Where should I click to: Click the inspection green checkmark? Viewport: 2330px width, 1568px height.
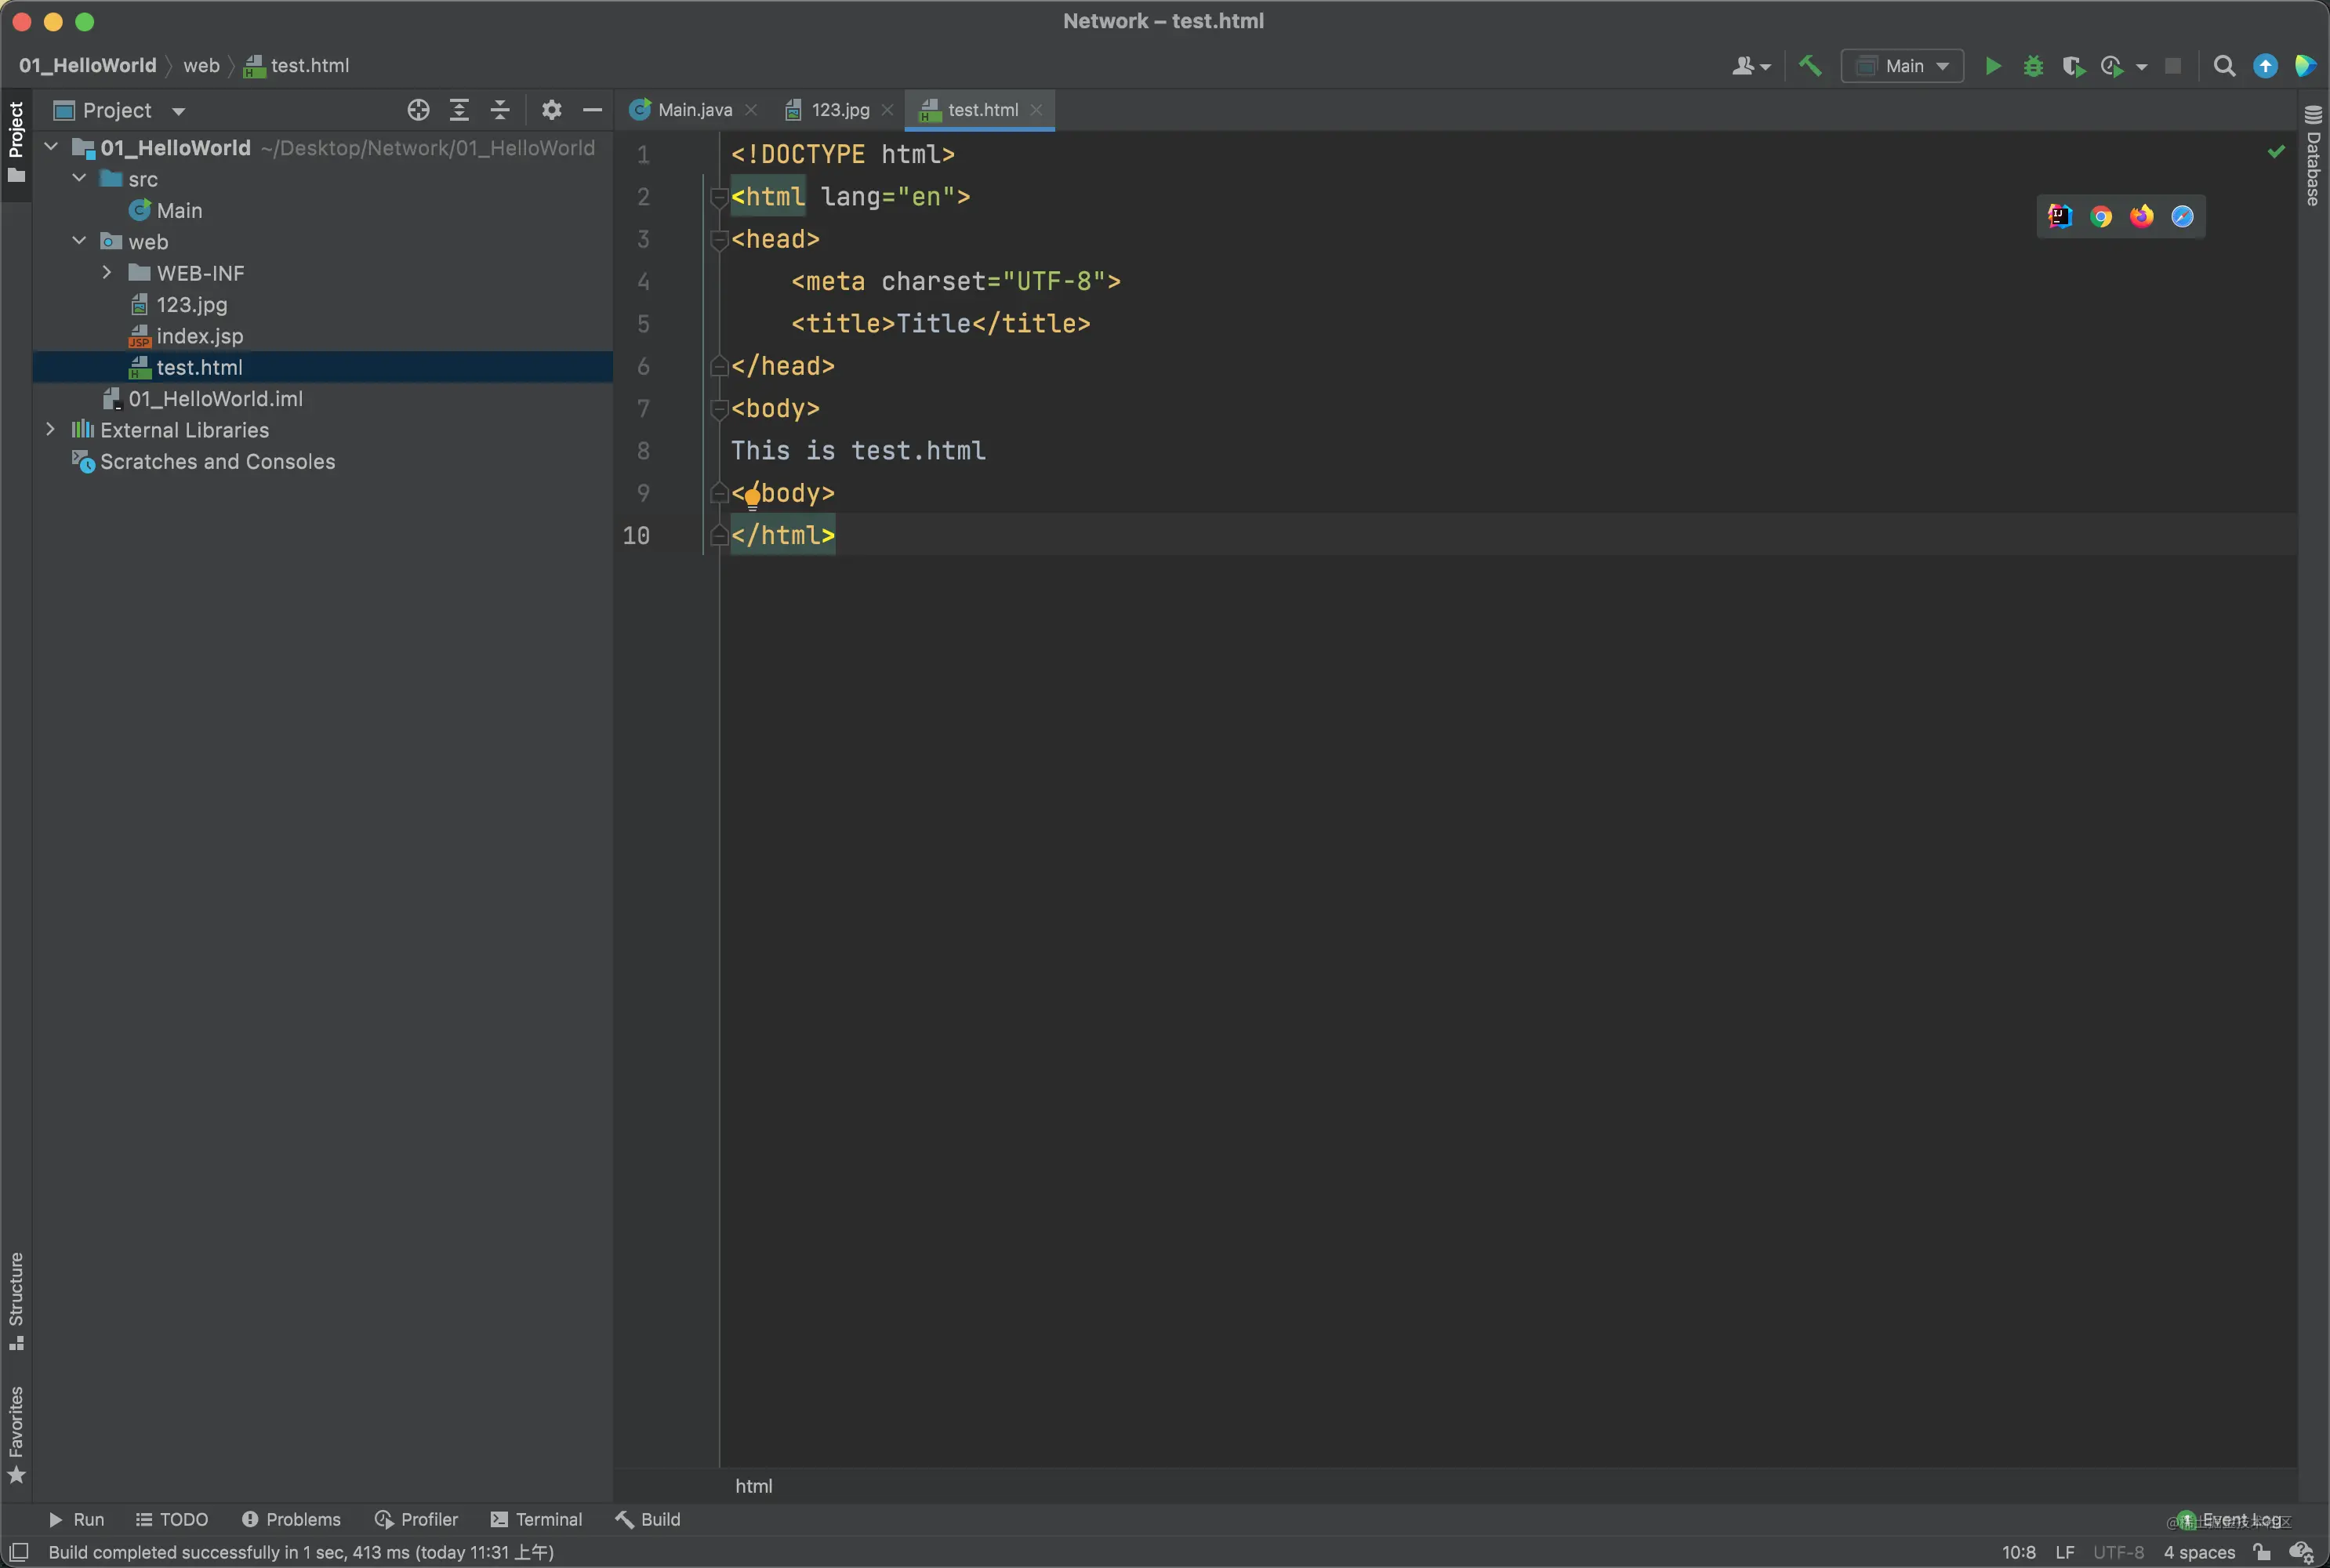[2276, 151]
